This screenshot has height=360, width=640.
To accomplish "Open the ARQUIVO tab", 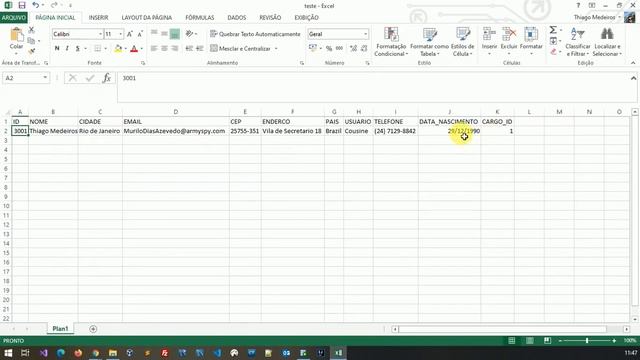I will (14, 18).
